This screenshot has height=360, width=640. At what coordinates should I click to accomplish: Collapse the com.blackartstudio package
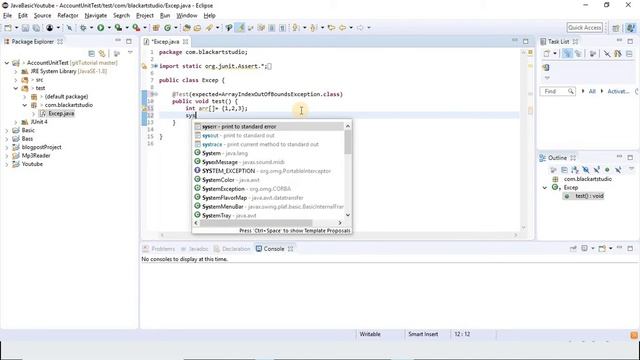[24, 105]
